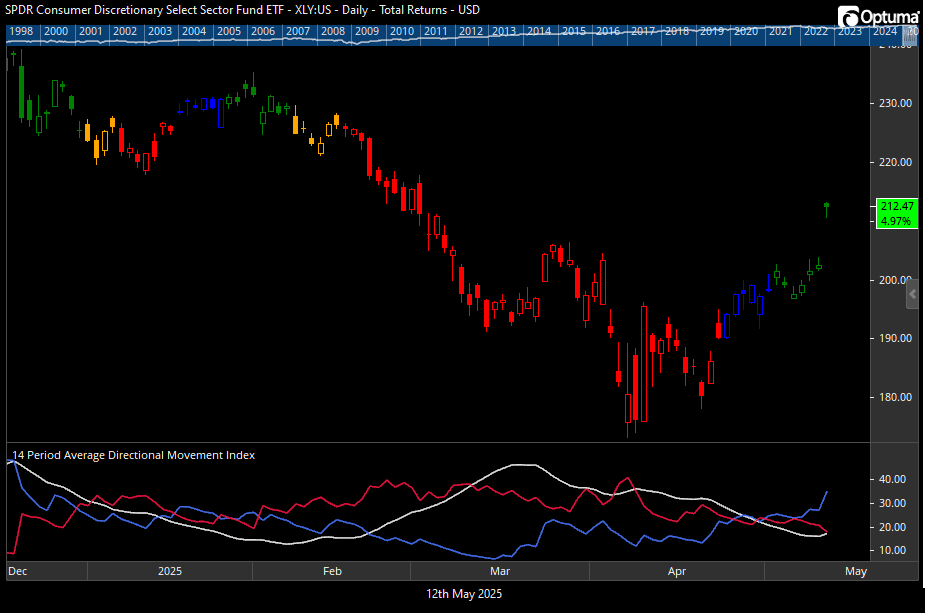
Task: Click the Mar label on date axis
Action: click(501, 572)
